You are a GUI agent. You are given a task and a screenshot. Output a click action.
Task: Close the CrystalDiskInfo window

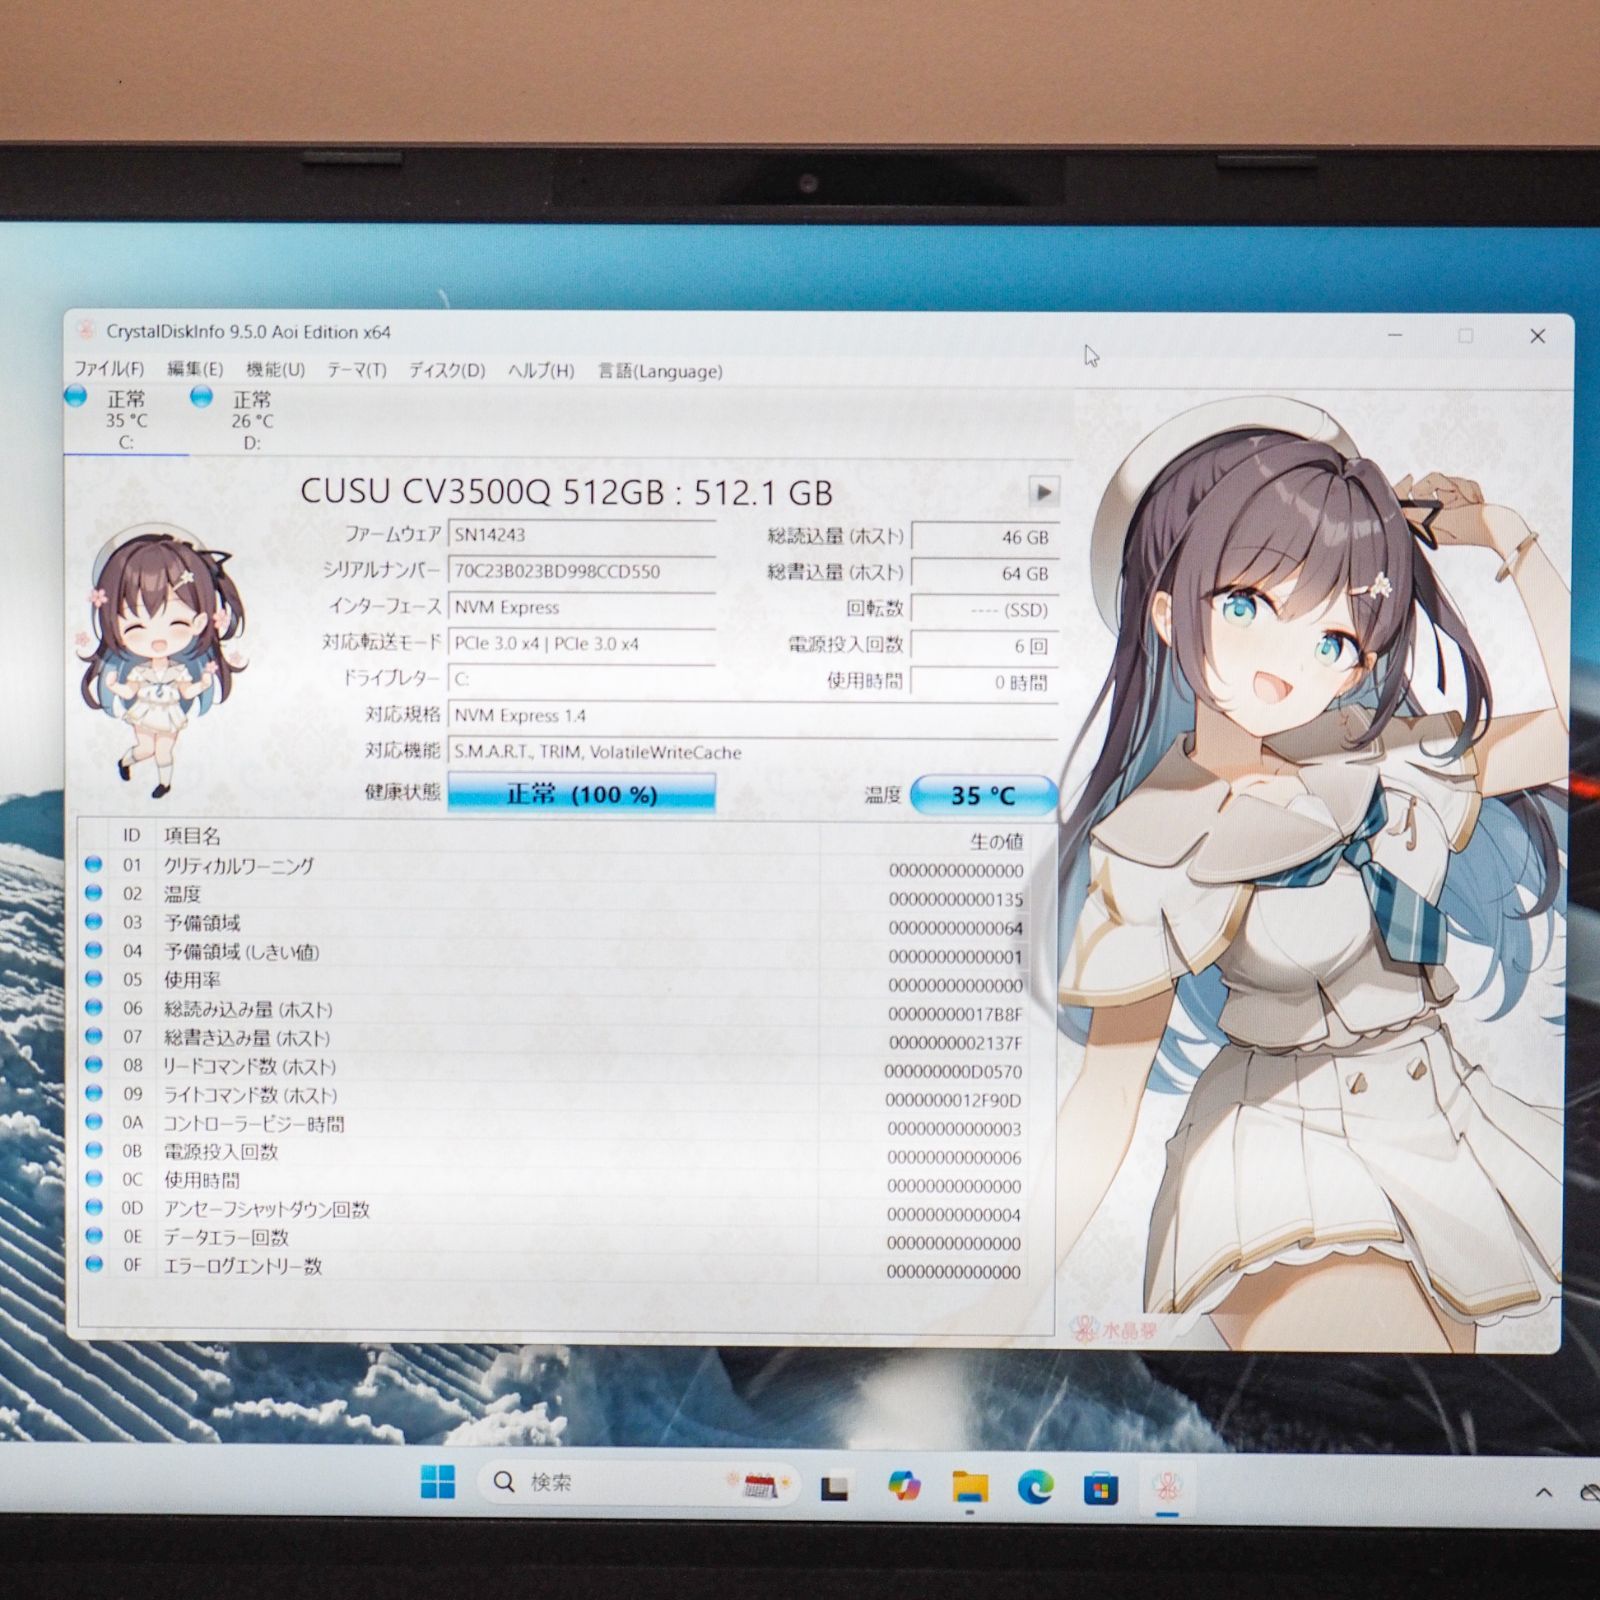click(1538, 336)
